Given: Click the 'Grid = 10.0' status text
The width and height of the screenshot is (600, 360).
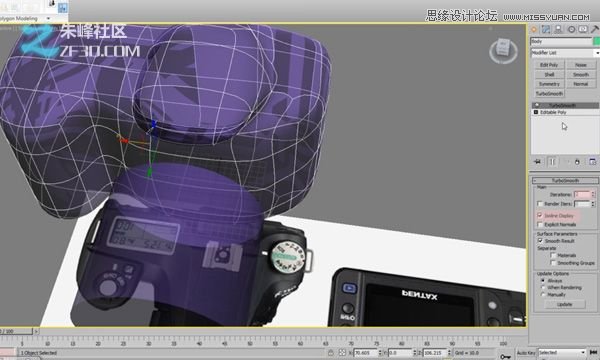Looking at the screenshot, I should coord(467,353).
